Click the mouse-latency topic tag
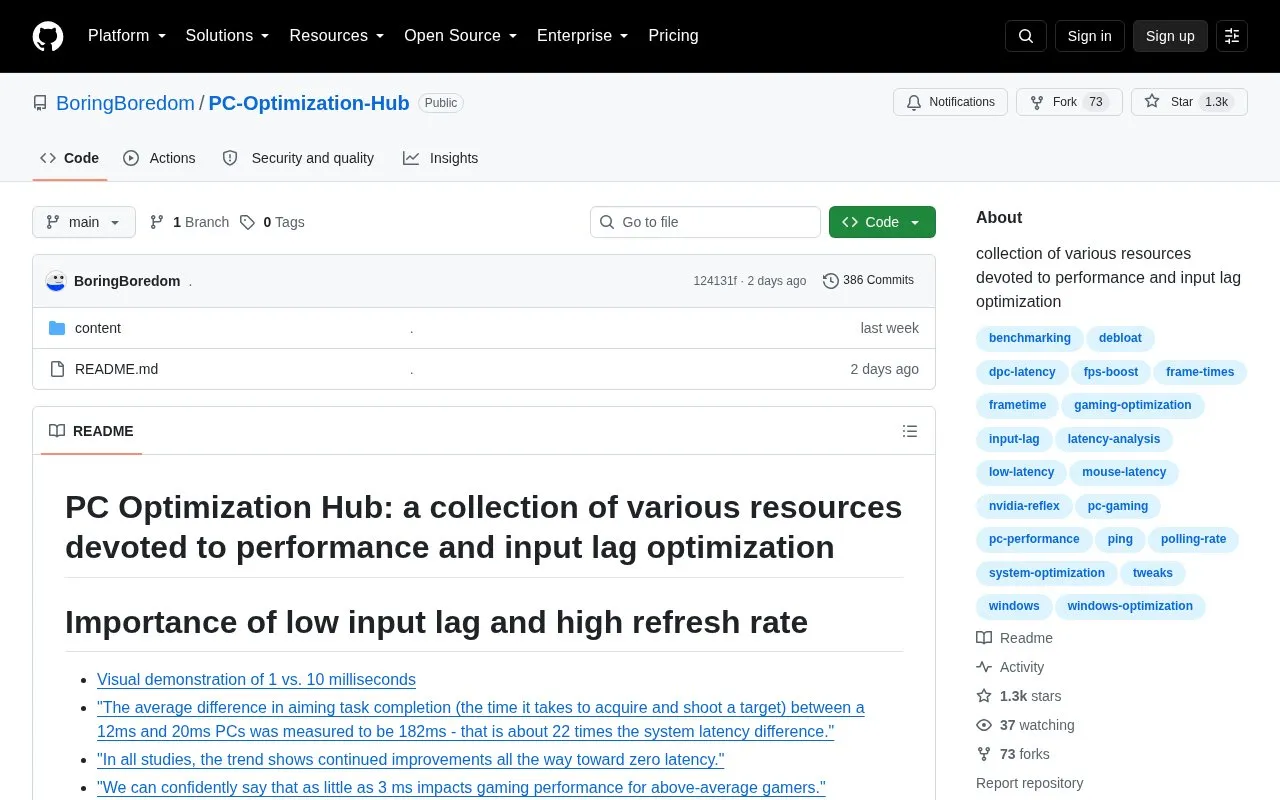 coord(1124,472)
